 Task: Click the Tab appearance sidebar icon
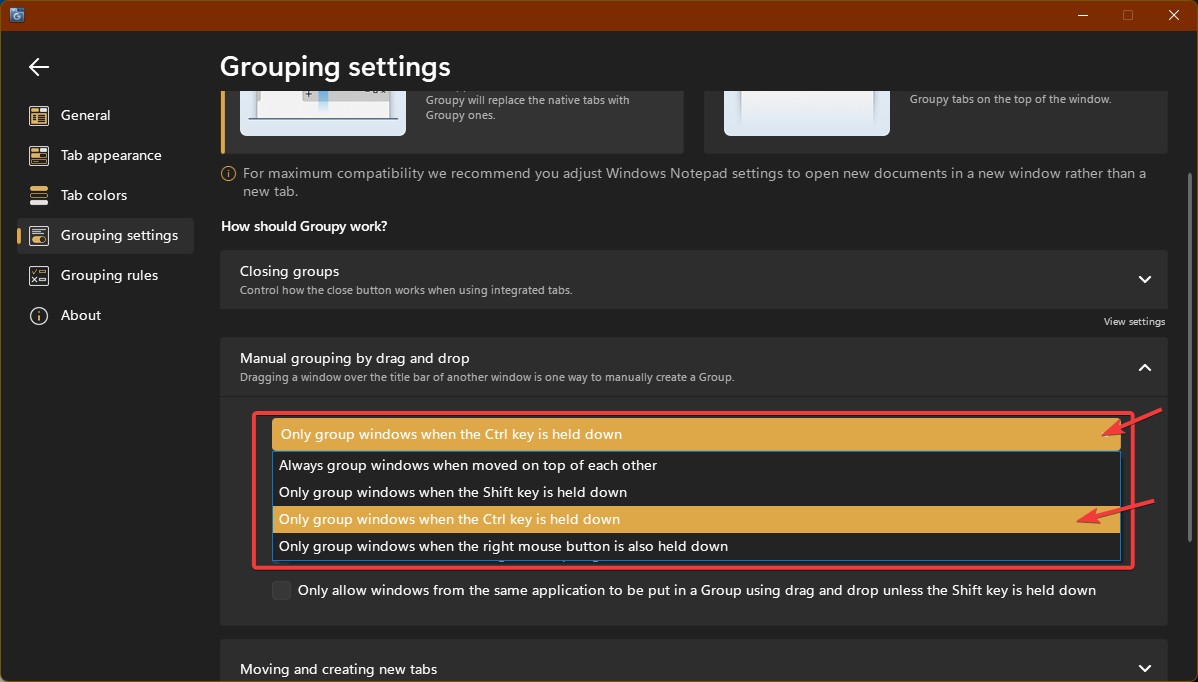click(39, 156)
